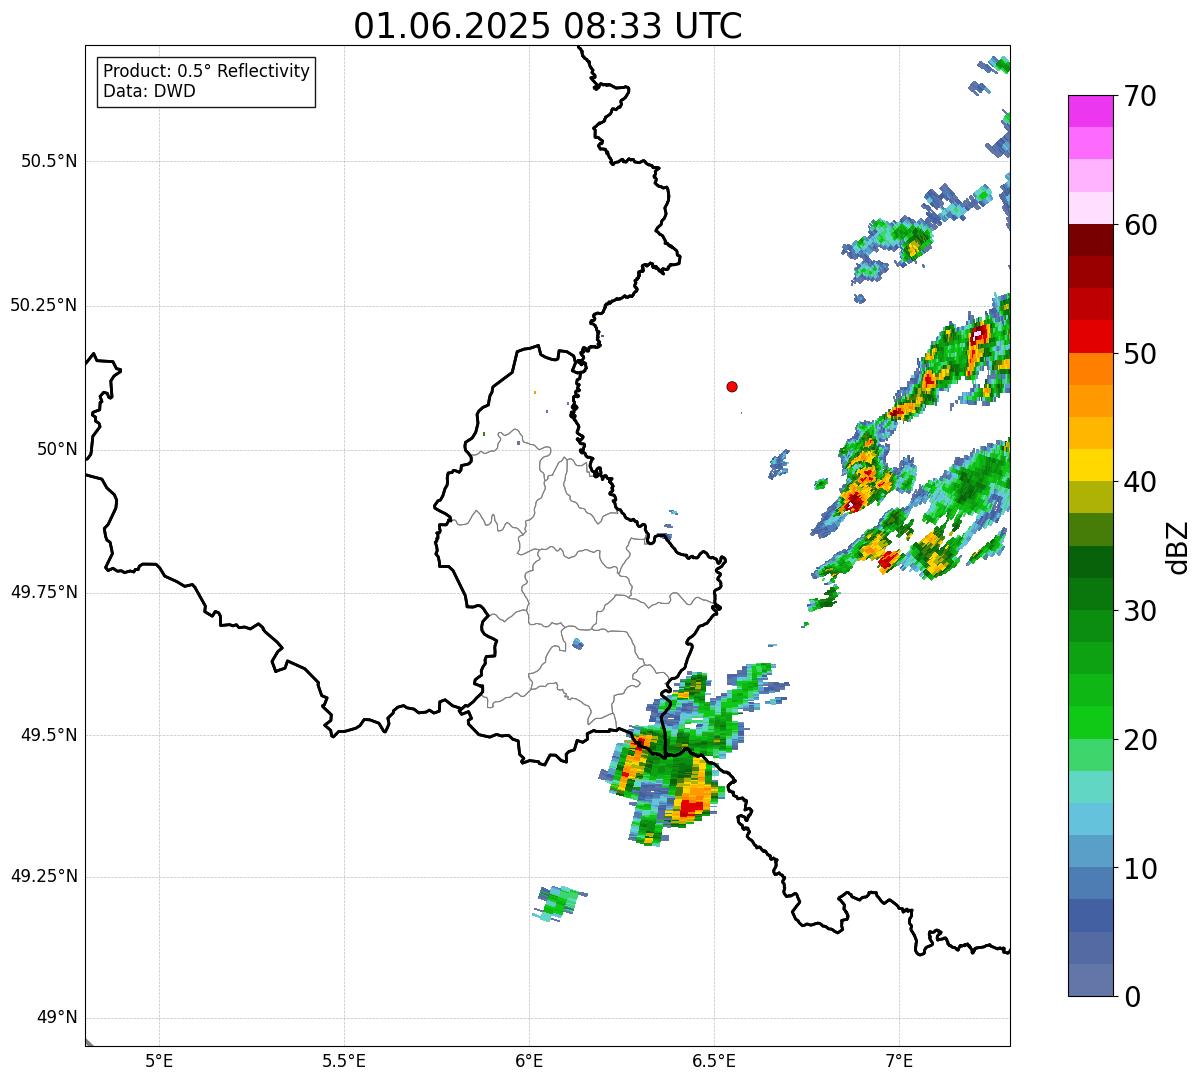This screenshot has width=1202, height=1081.
Task: Click the Data: DWD label
Action: [150, 92]
